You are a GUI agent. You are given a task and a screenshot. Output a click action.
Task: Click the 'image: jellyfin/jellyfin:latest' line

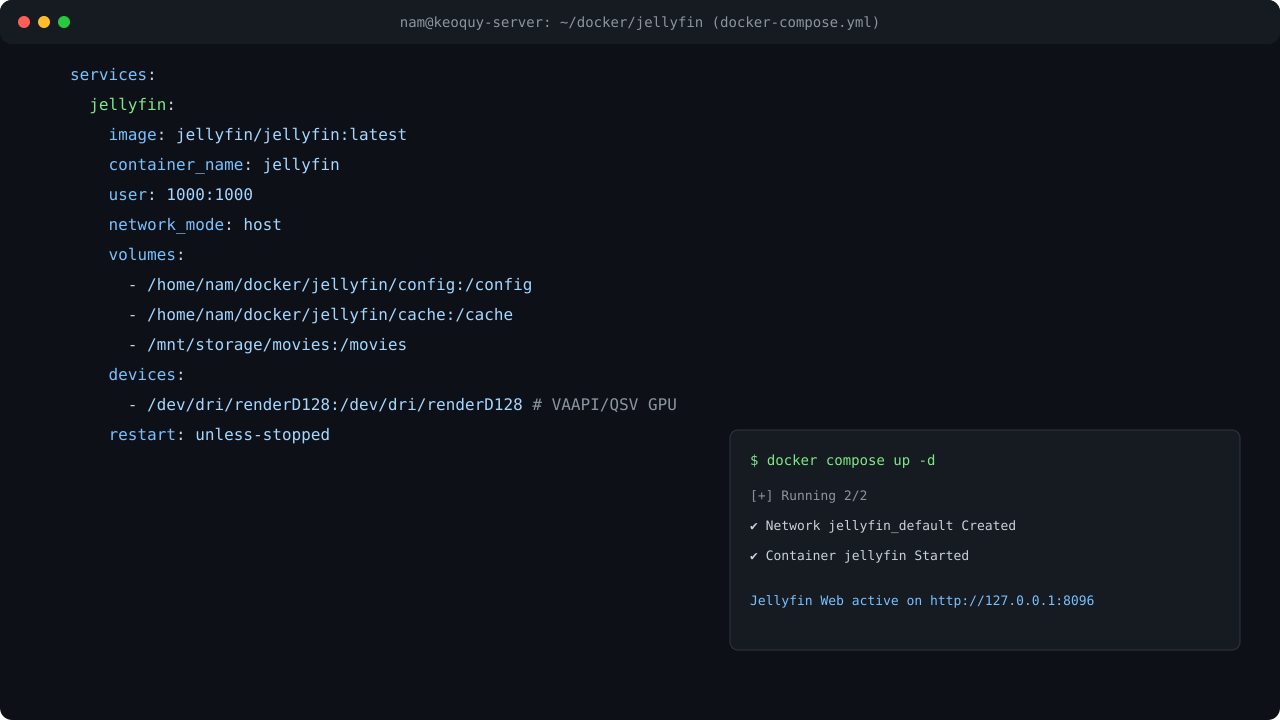click(258, 135)
